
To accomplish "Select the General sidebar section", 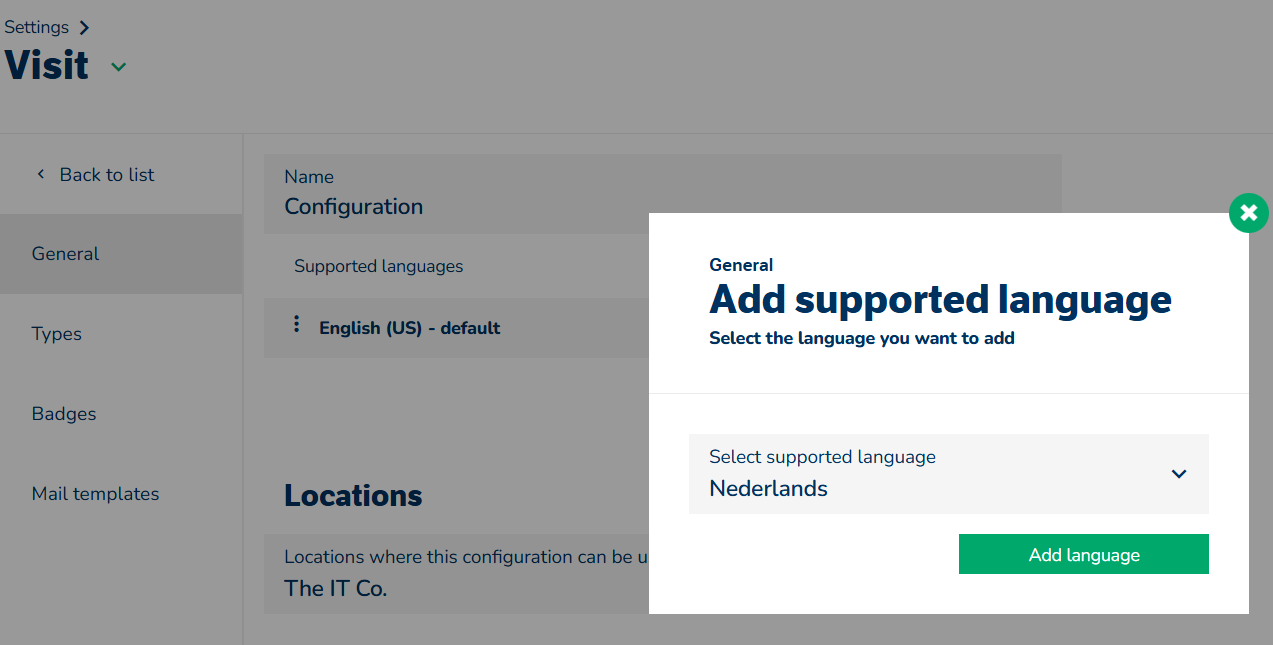I will (x=66, y=254).
